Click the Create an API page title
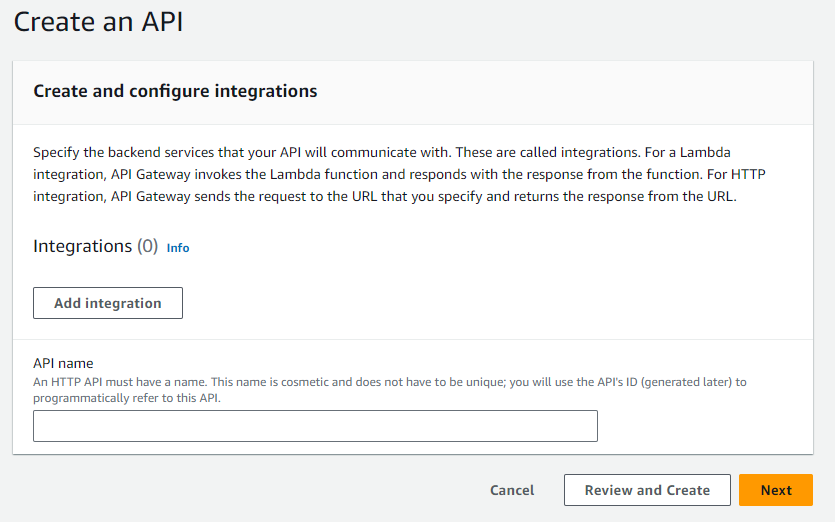This screenshot has height=522, width=835. click(x=99, y=22)
